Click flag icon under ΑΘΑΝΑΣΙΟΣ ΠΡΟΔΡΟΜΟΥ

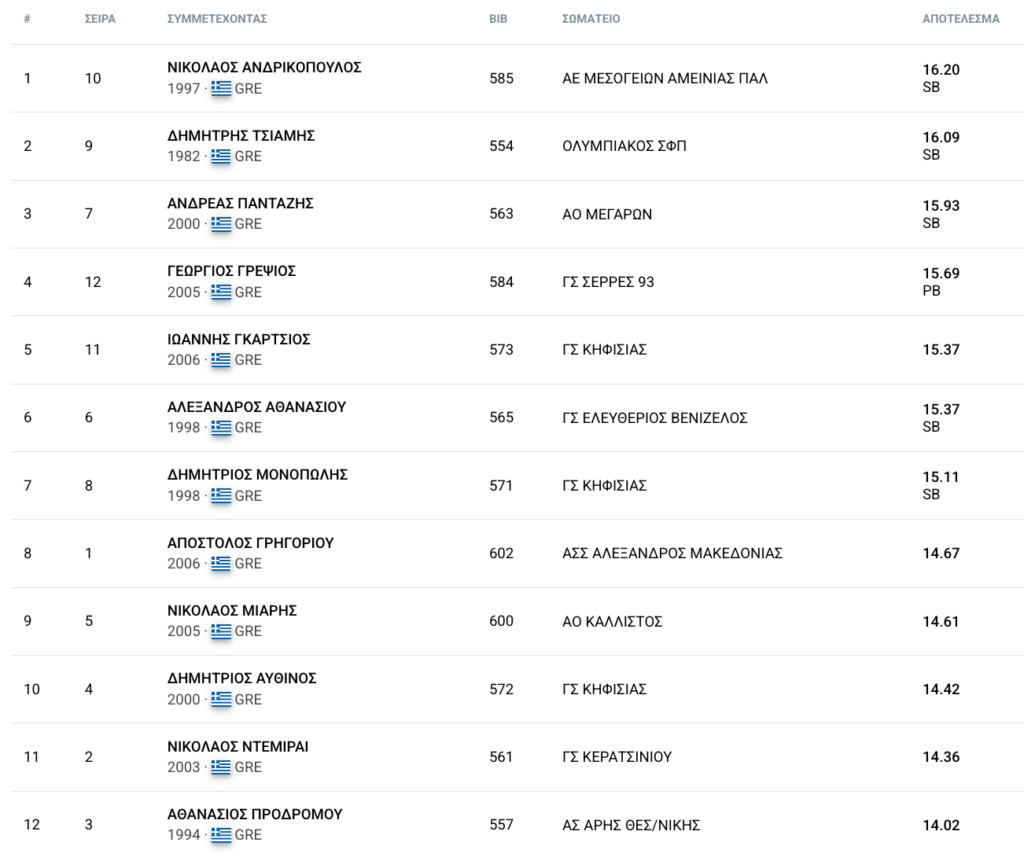221,835
